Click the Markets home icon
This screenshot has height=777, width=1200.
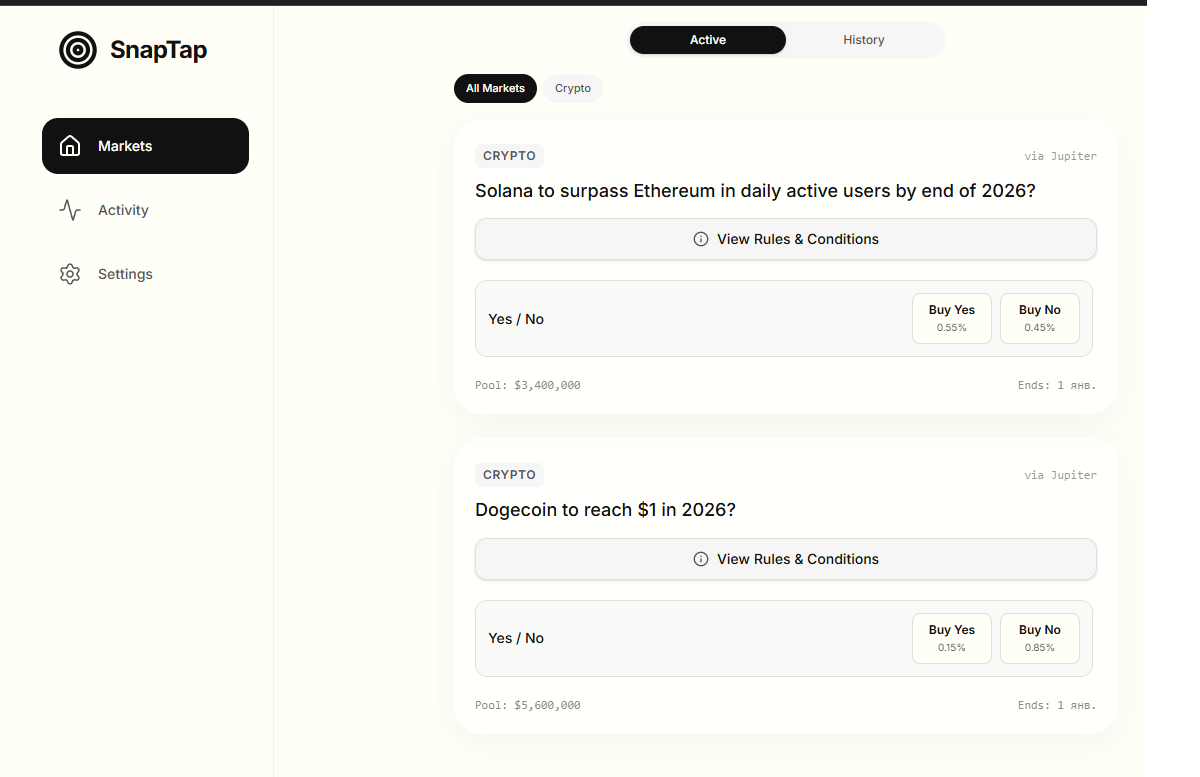(70, 146)
